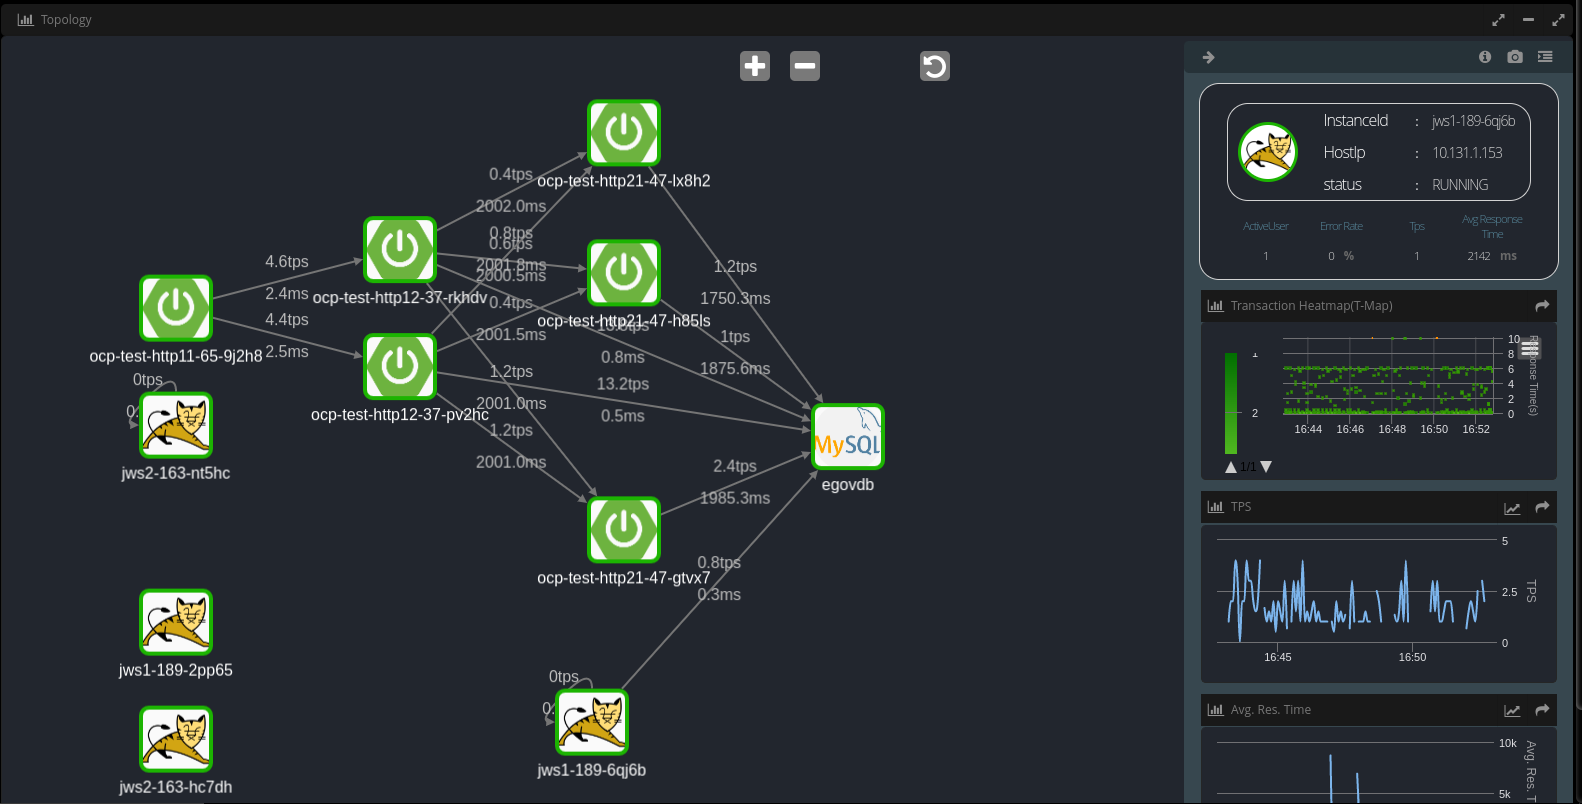
Task: Go to previous heatmap legend page
Action: click(x=1231, y=467)
